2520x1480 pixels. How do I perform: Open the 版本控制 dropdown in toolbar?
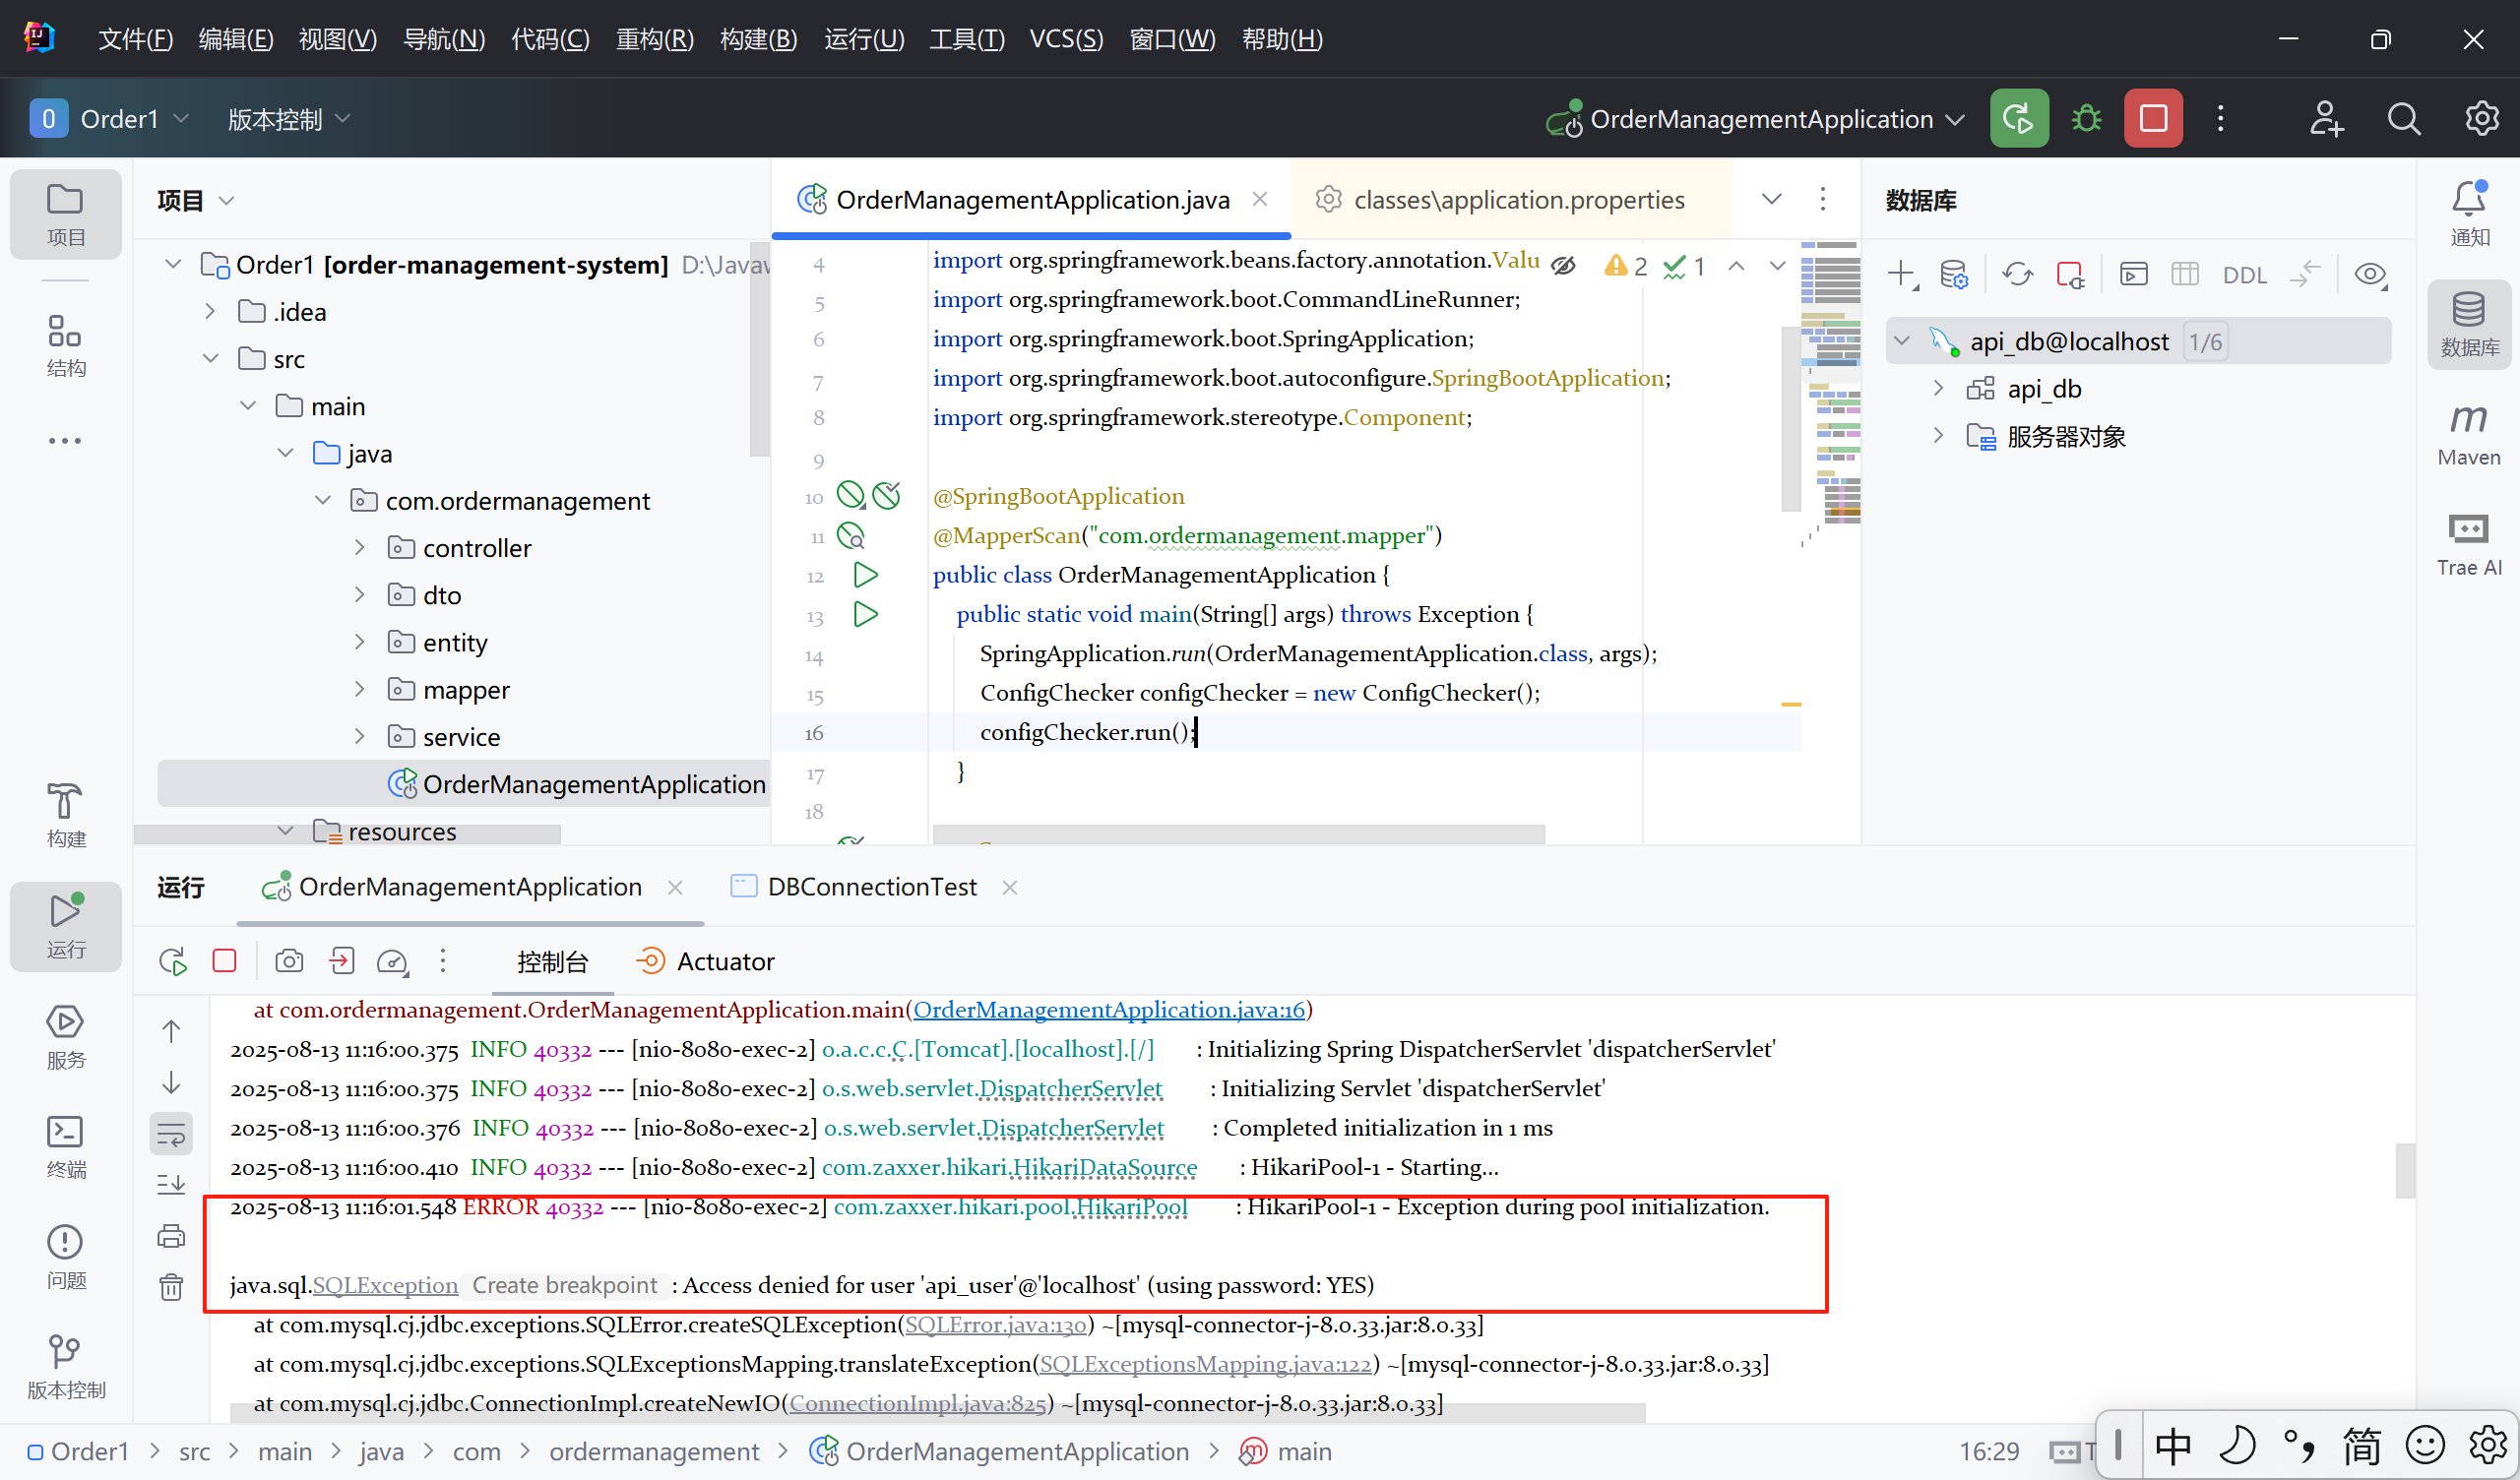(288, 119)
